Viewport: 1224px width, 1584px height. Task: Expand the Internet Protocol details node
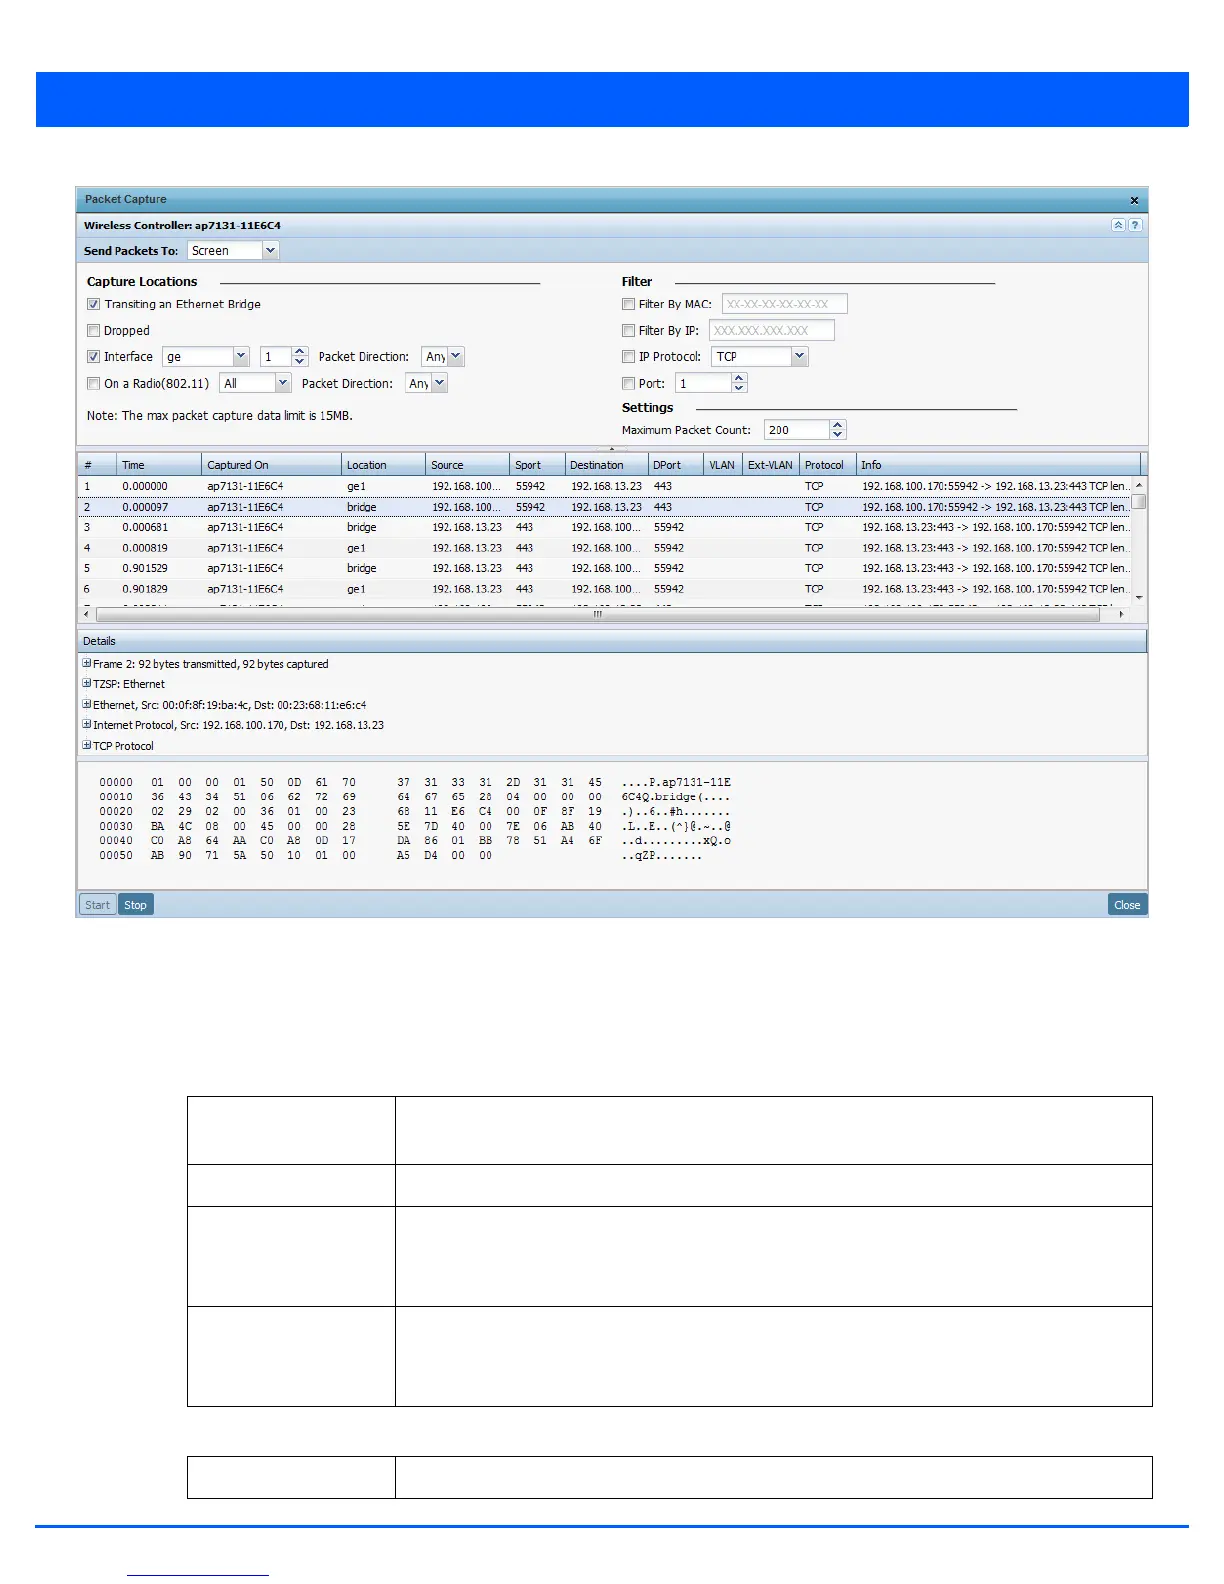tap(87, 725)
